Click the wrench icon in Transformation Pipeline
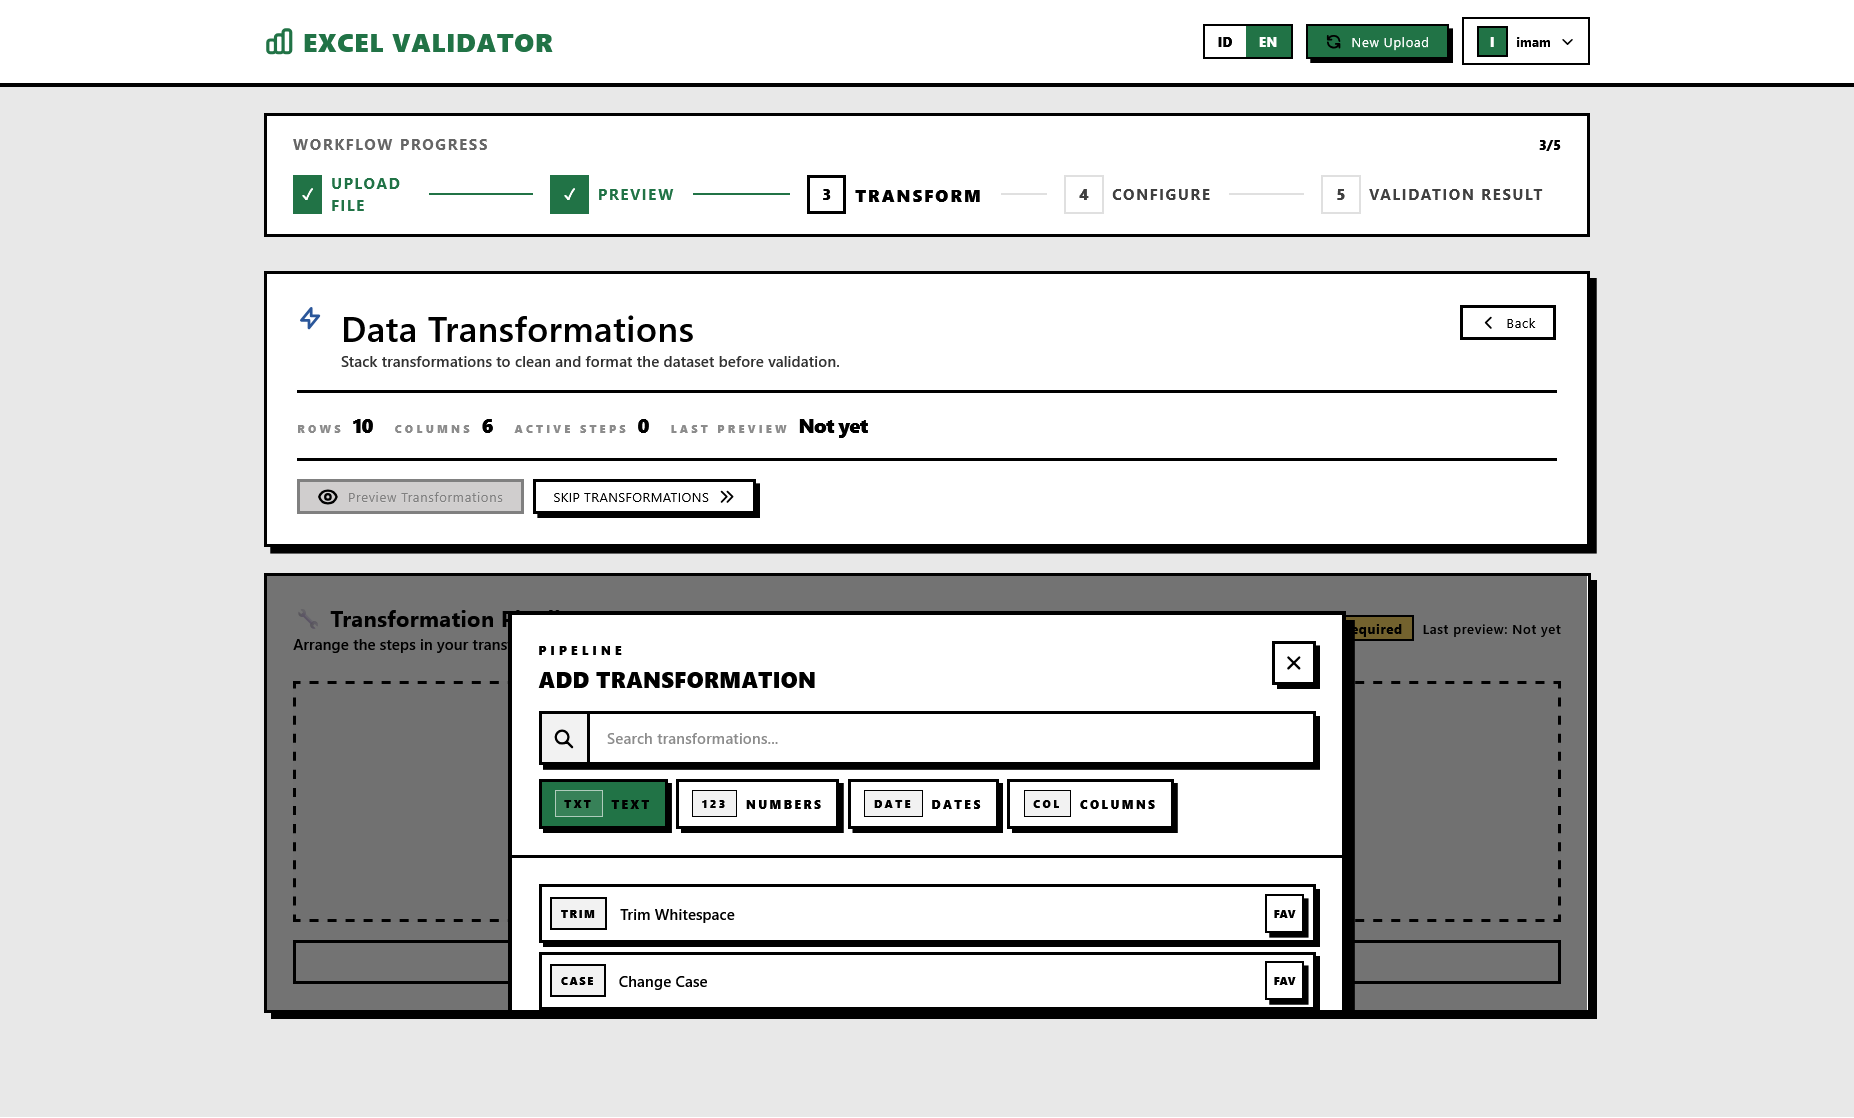 click(308, 619)
